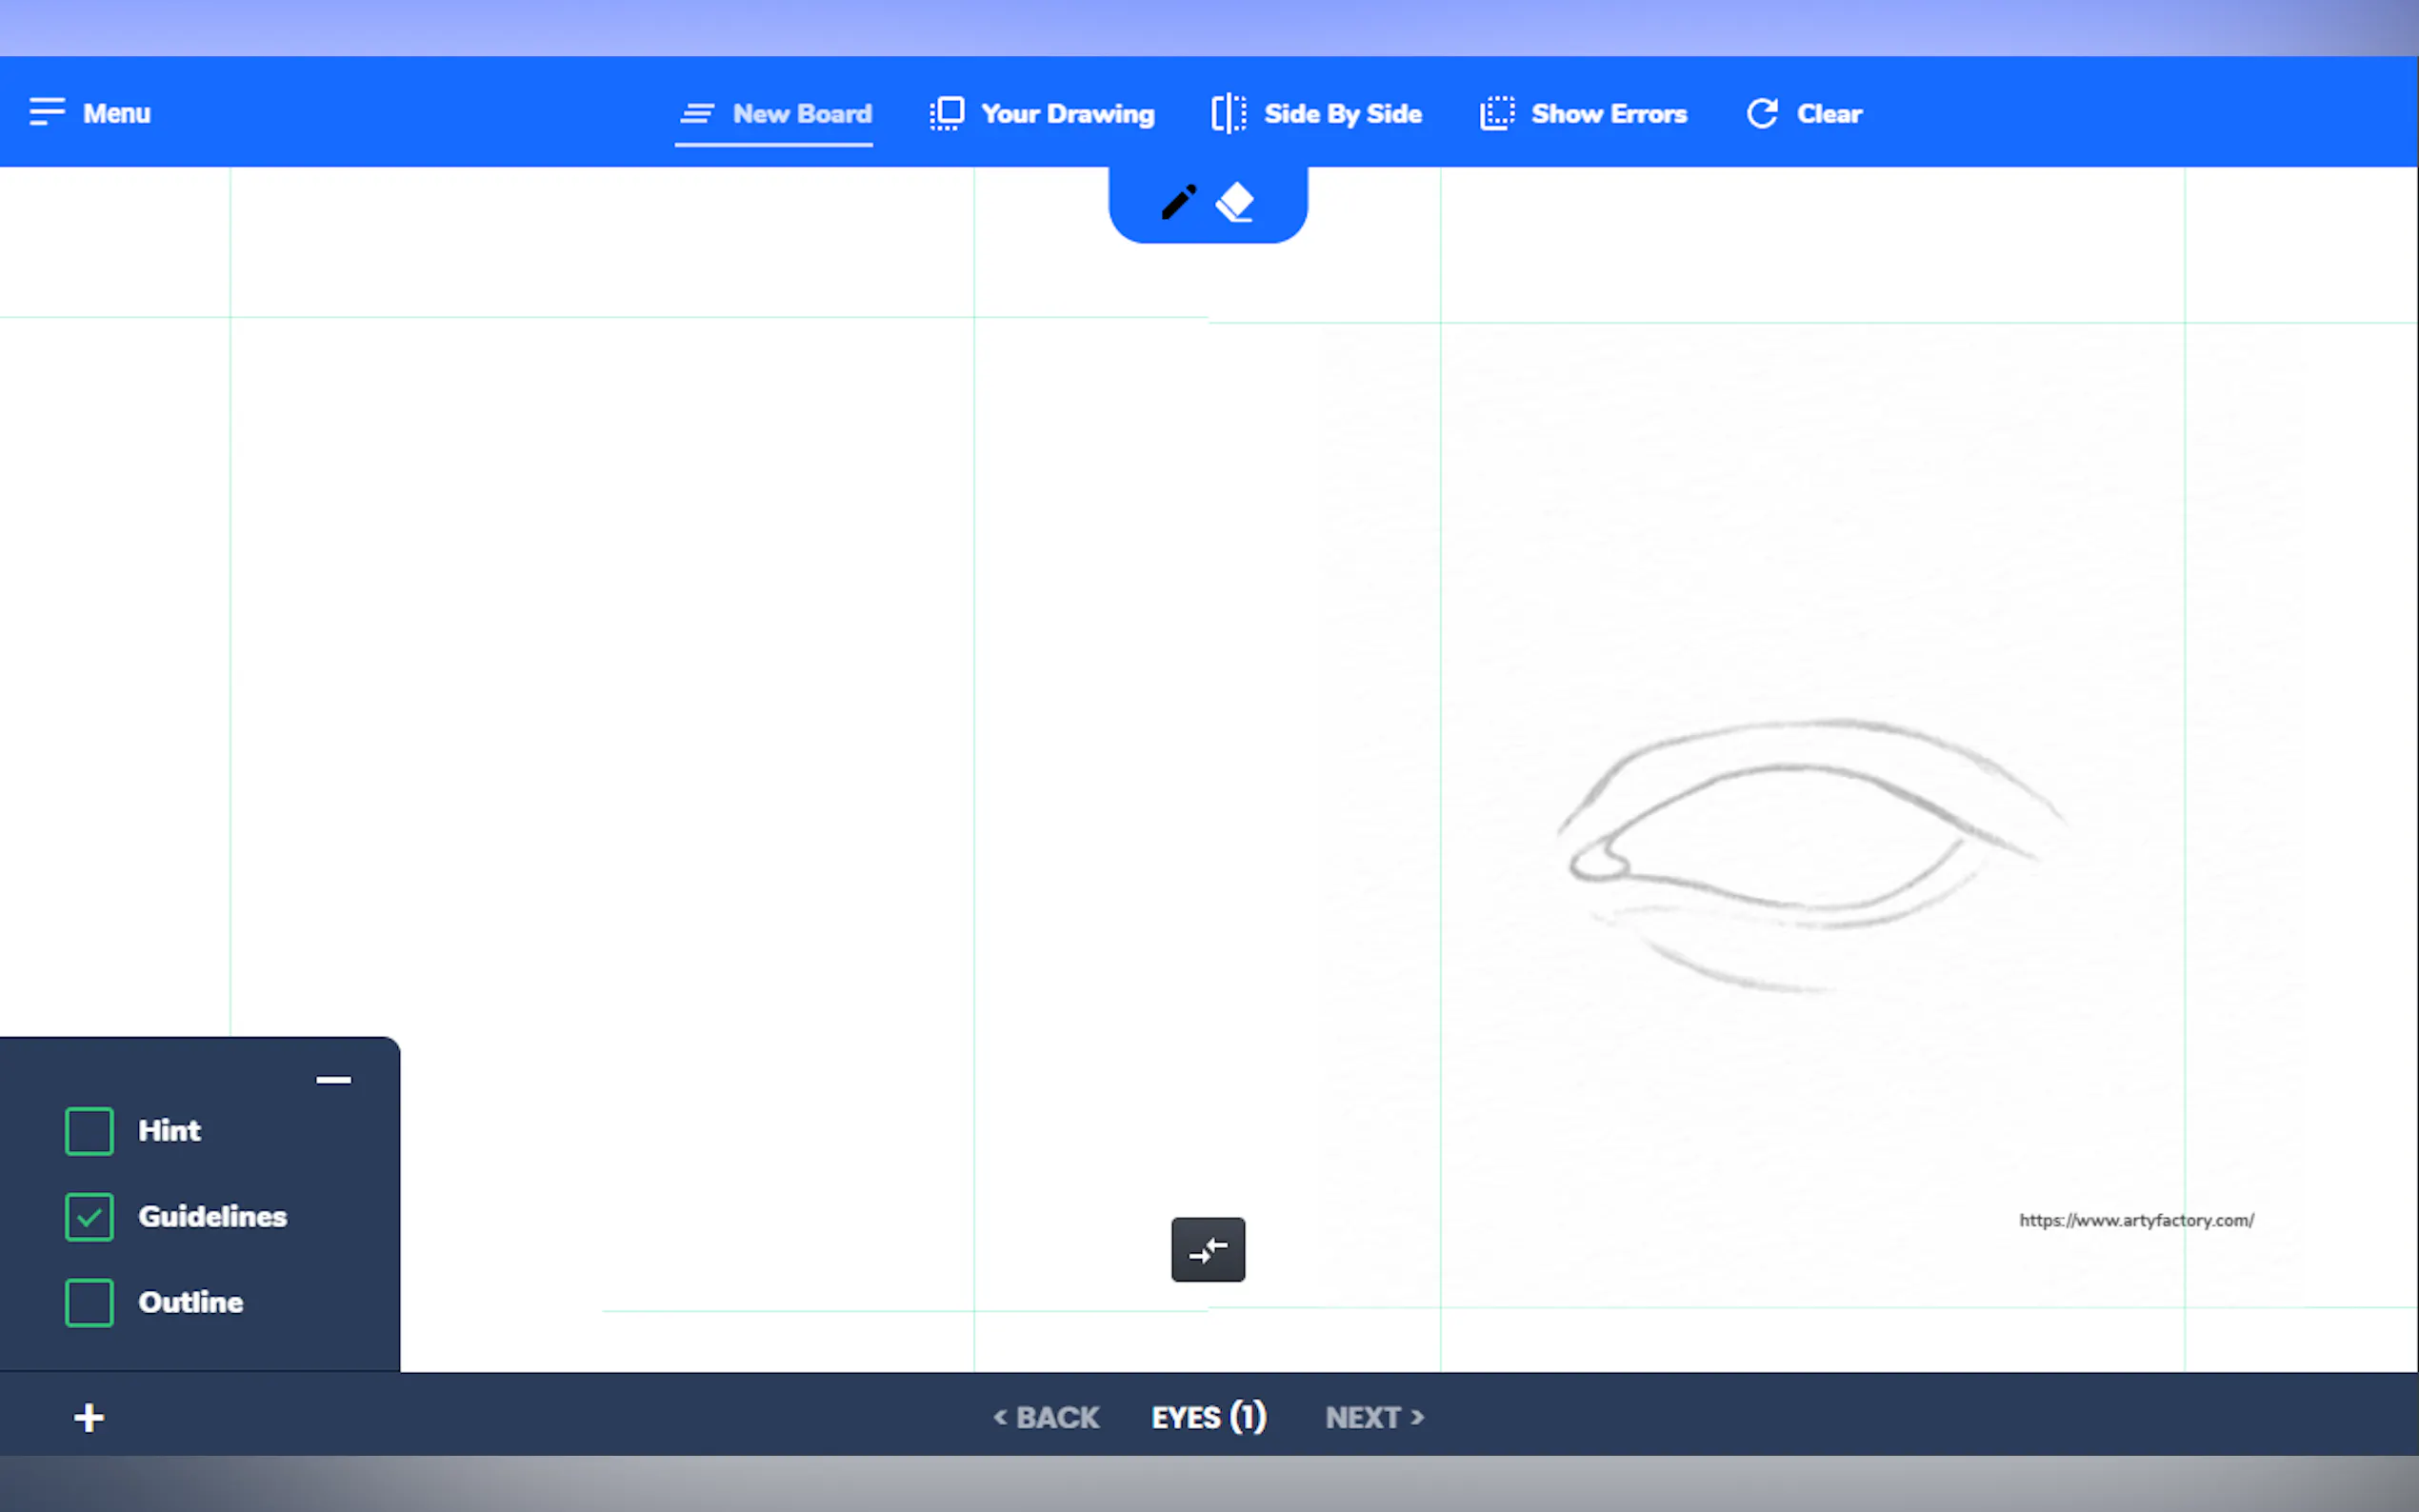Uncheck the Guidelines checkbox
The height and width of the screenshot is (1512, 2419).
point(89,1217)
